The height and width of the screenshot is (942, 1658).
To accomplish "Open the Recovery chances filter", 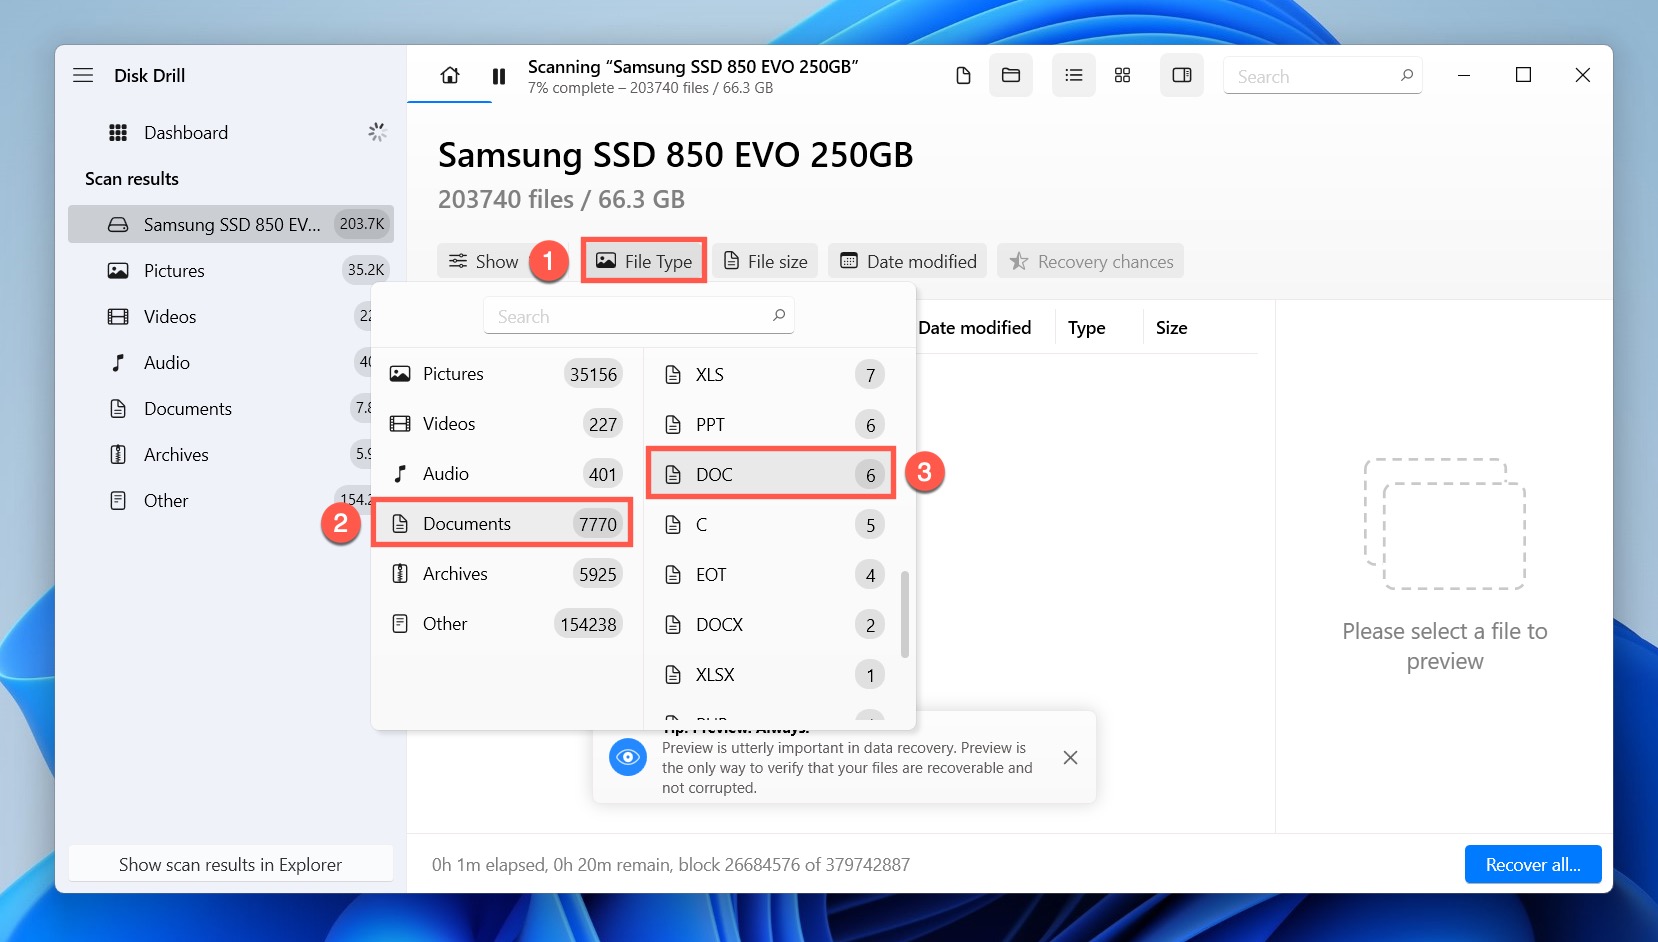I will [1091, 261].
